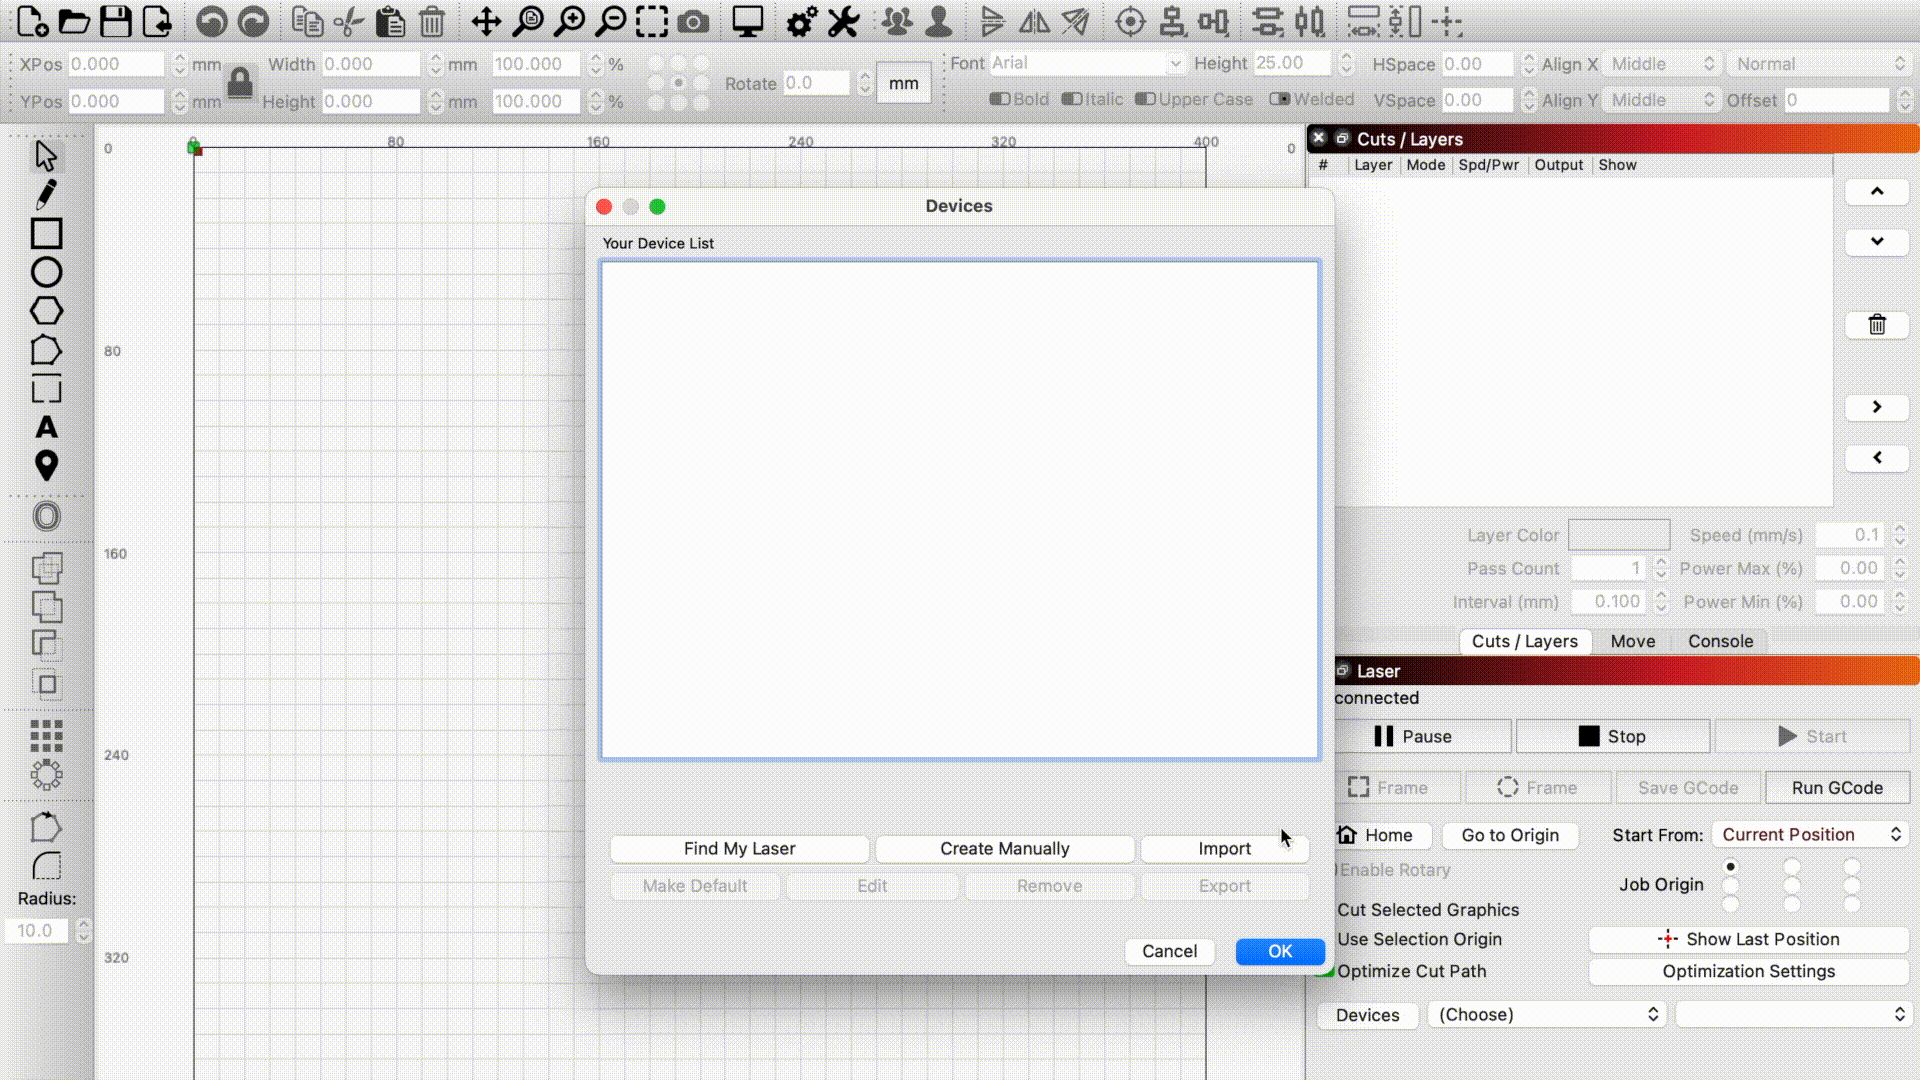Click the Undo arrow icon
The image size is (1920, 1080).
pyautogui.click(x=211, y=21)
